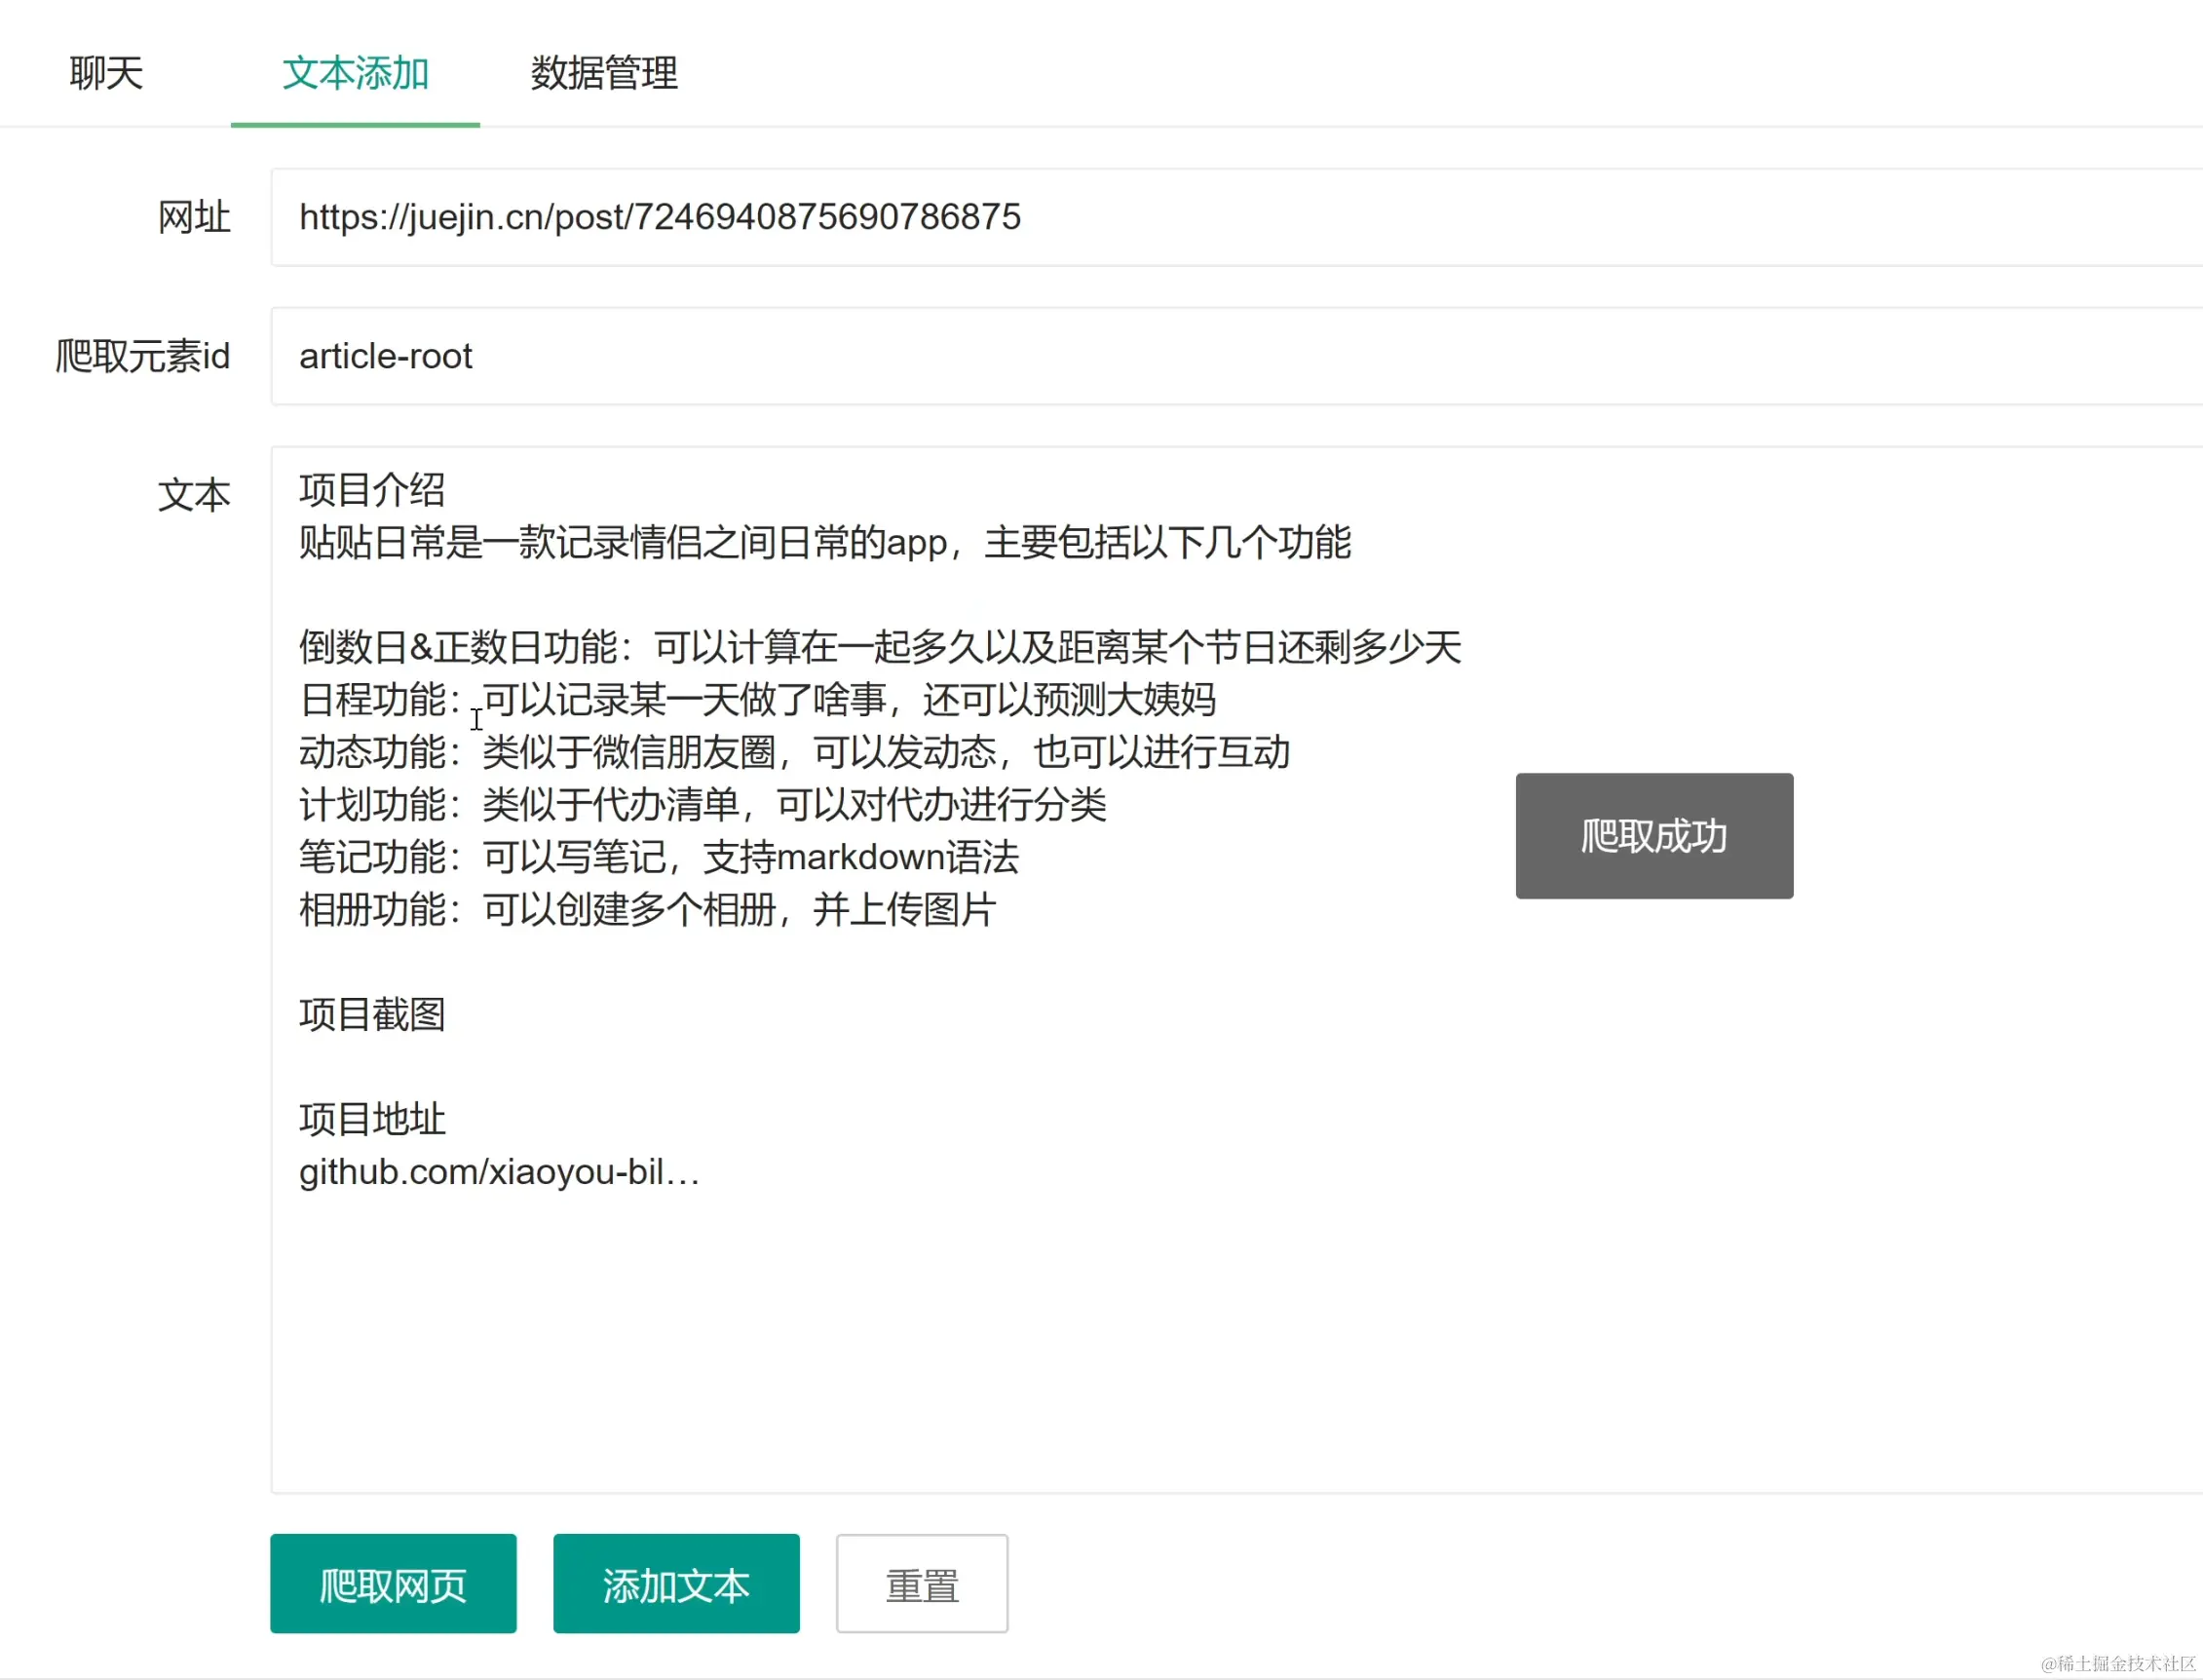Click the 项目介绍 line in text
Screen dimensions: 2203x1680
tap(372, 490)
